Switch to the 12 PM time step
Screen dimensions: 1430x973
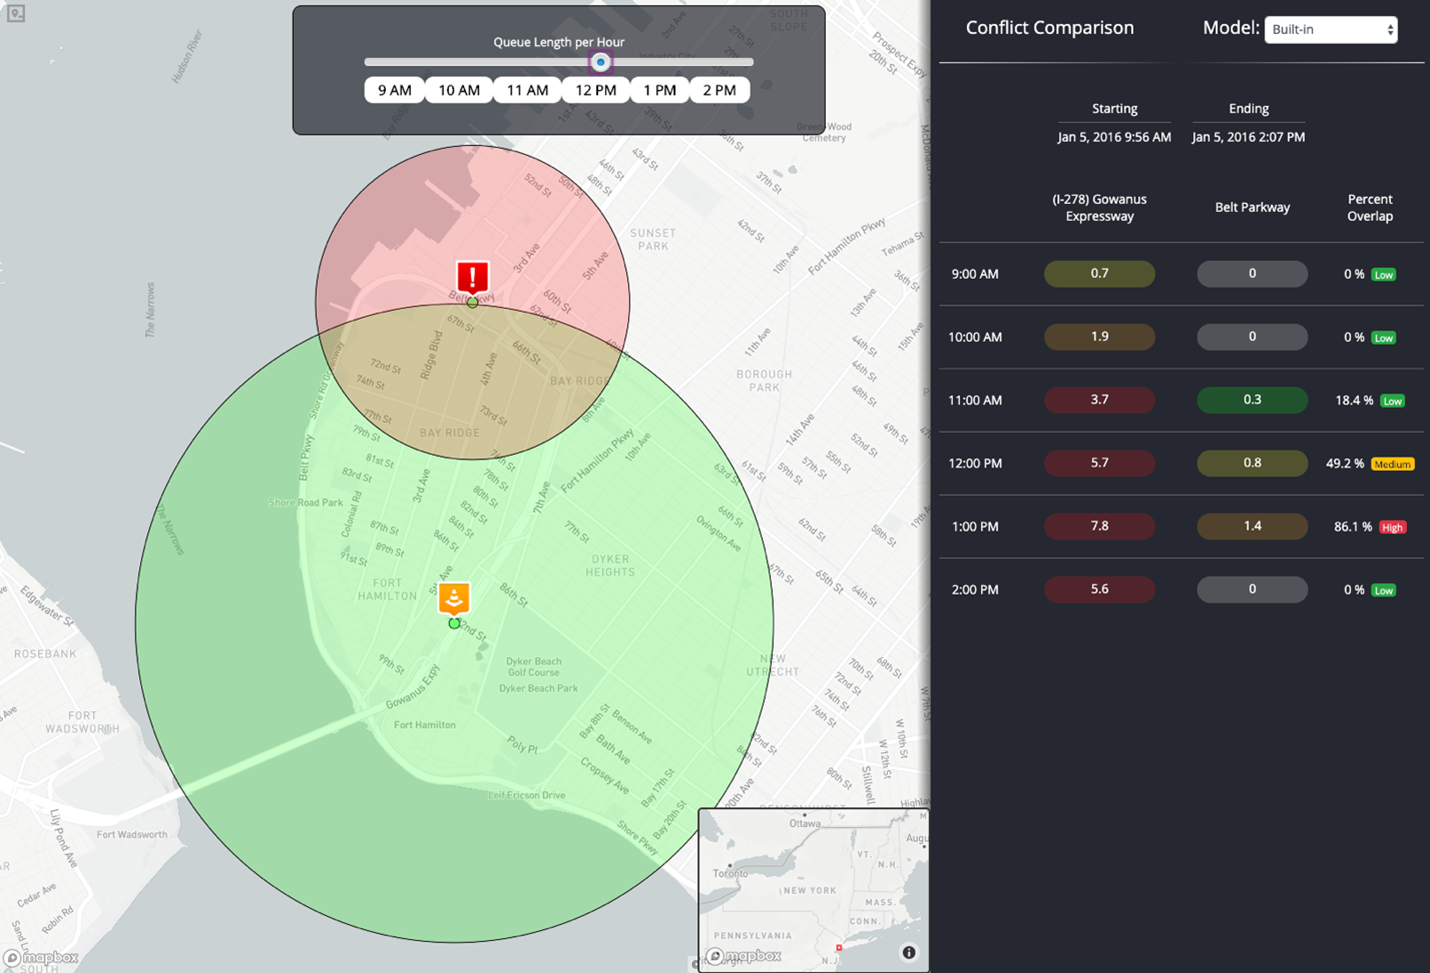pyautogui.click(x=595, y=90)
